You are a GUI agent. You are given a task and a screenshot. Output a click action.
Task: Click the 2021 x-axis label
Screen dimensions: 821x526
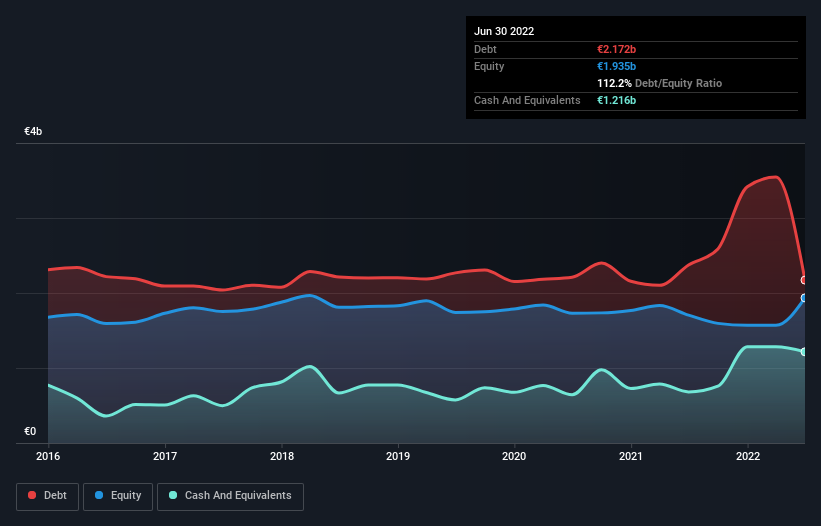(x=631, y=456)
